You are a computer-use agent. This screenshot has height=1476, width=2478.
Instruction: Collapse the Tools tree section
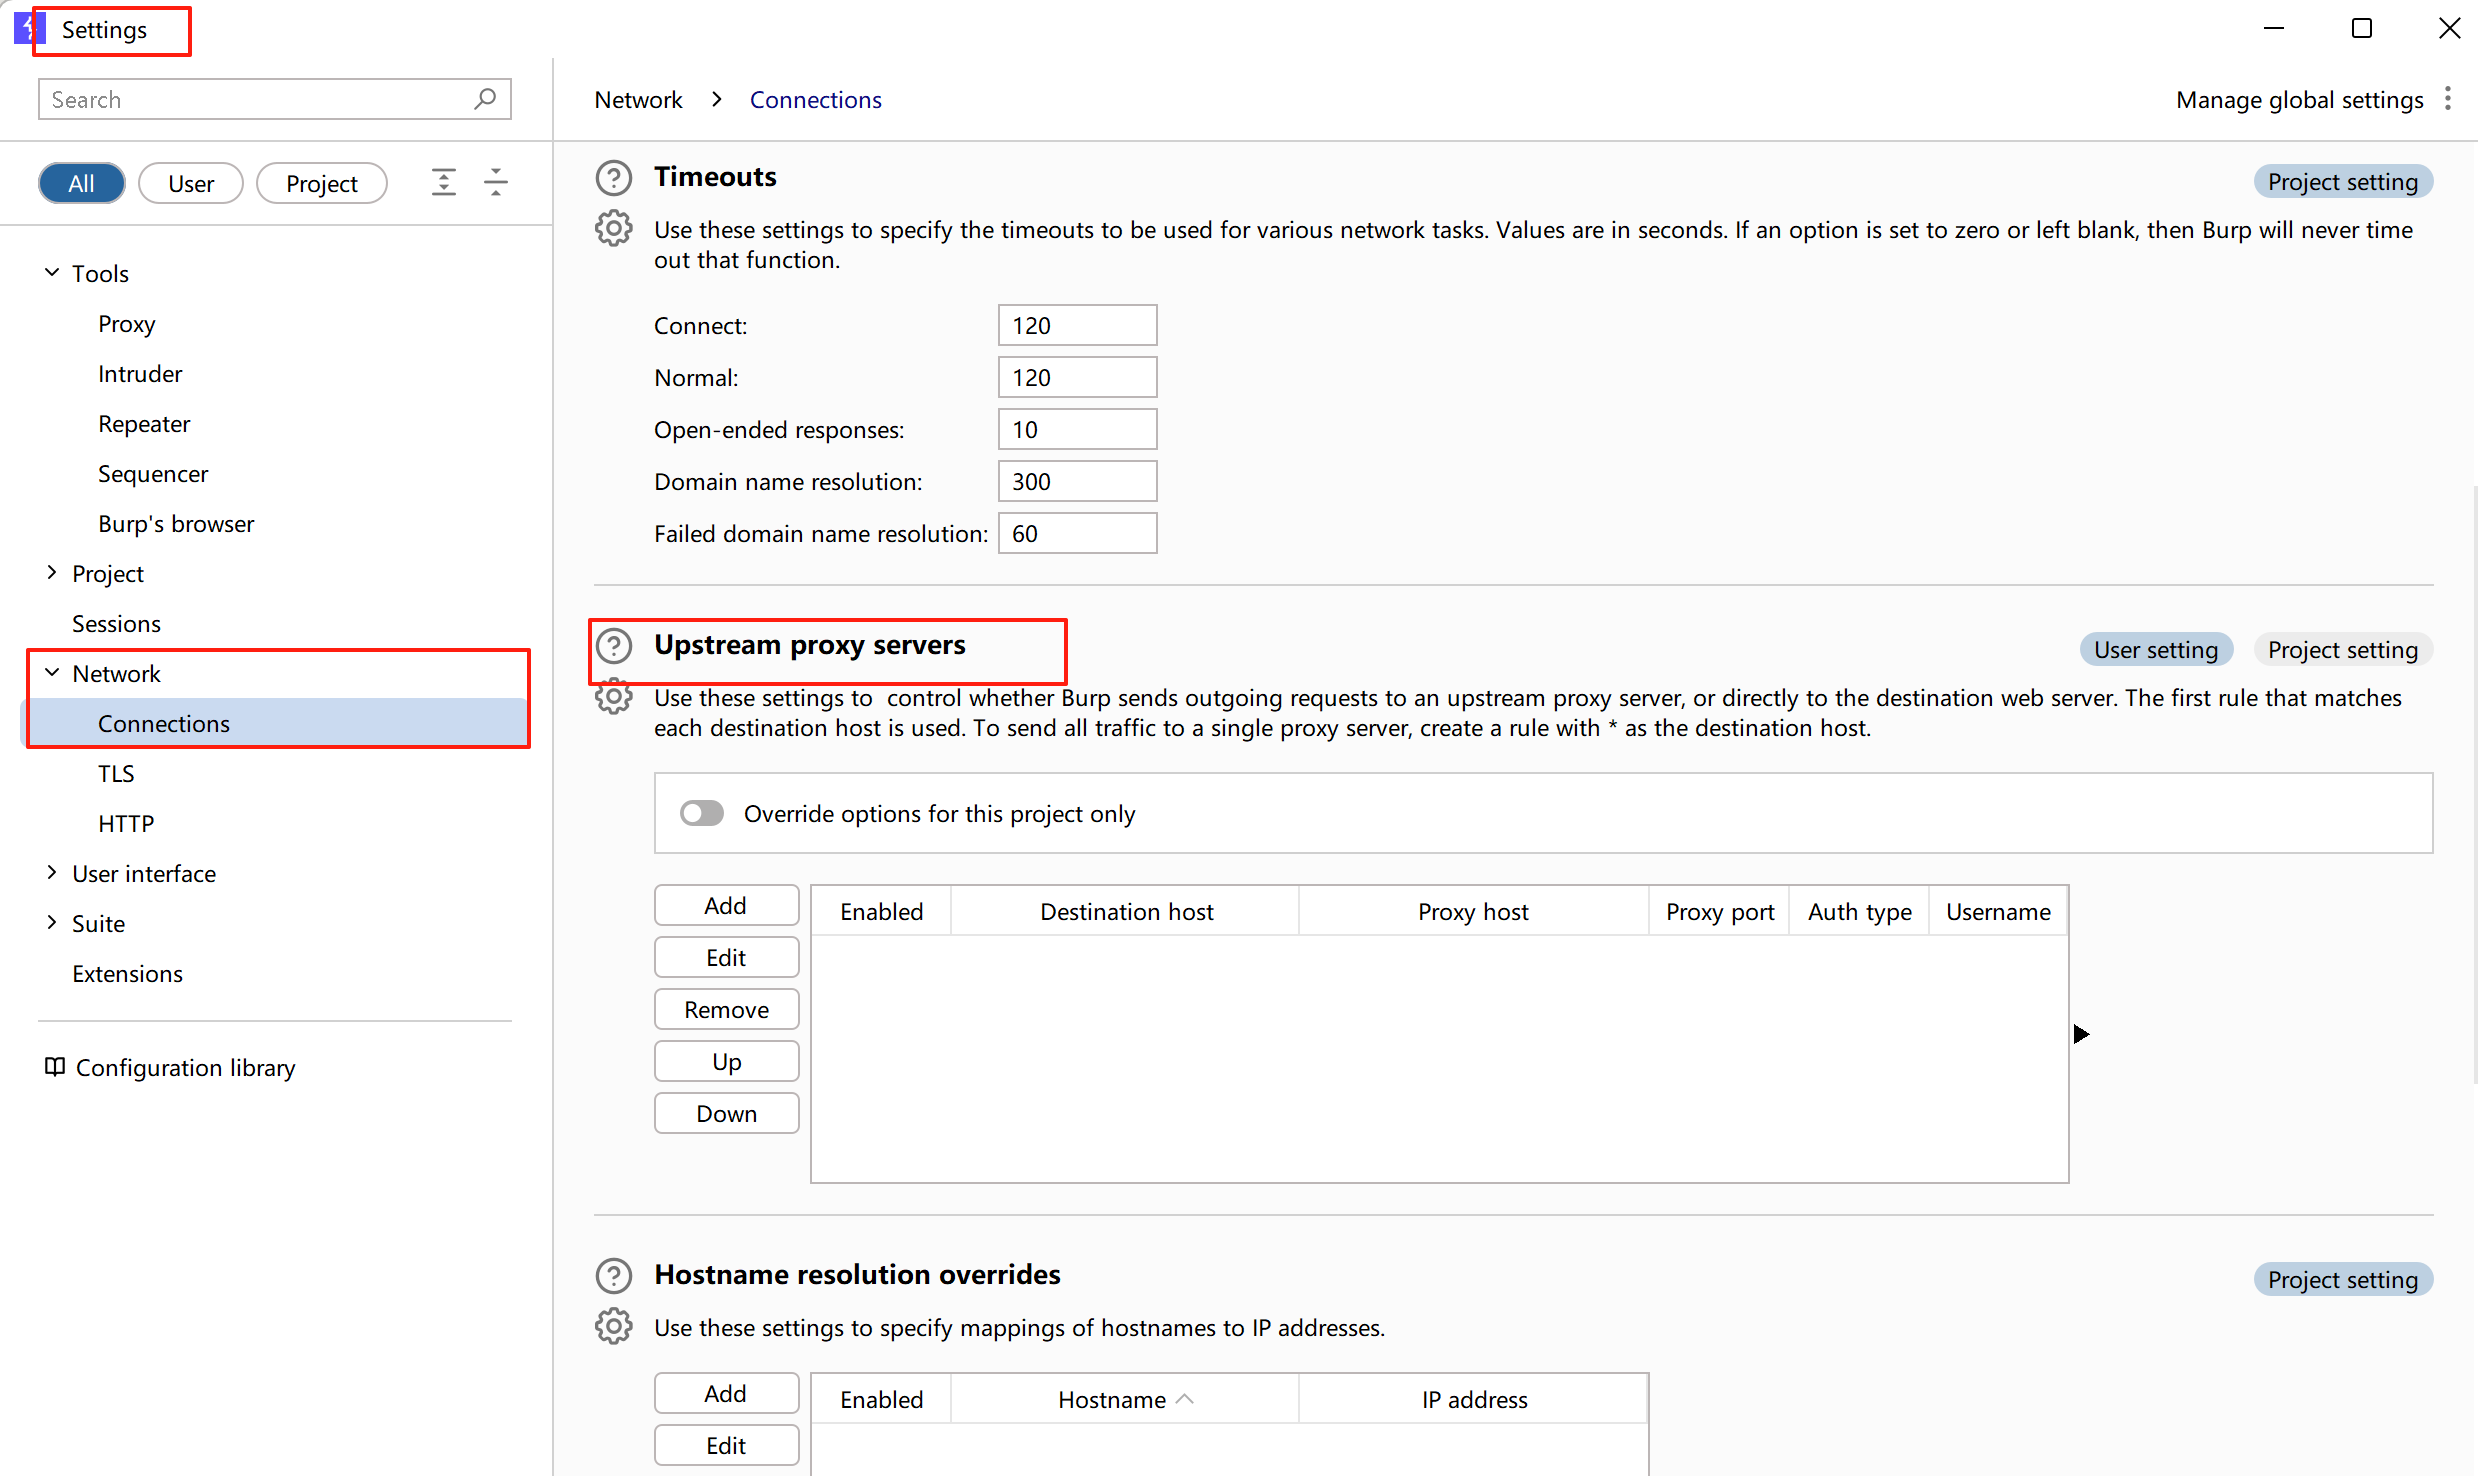click(52, 273)
